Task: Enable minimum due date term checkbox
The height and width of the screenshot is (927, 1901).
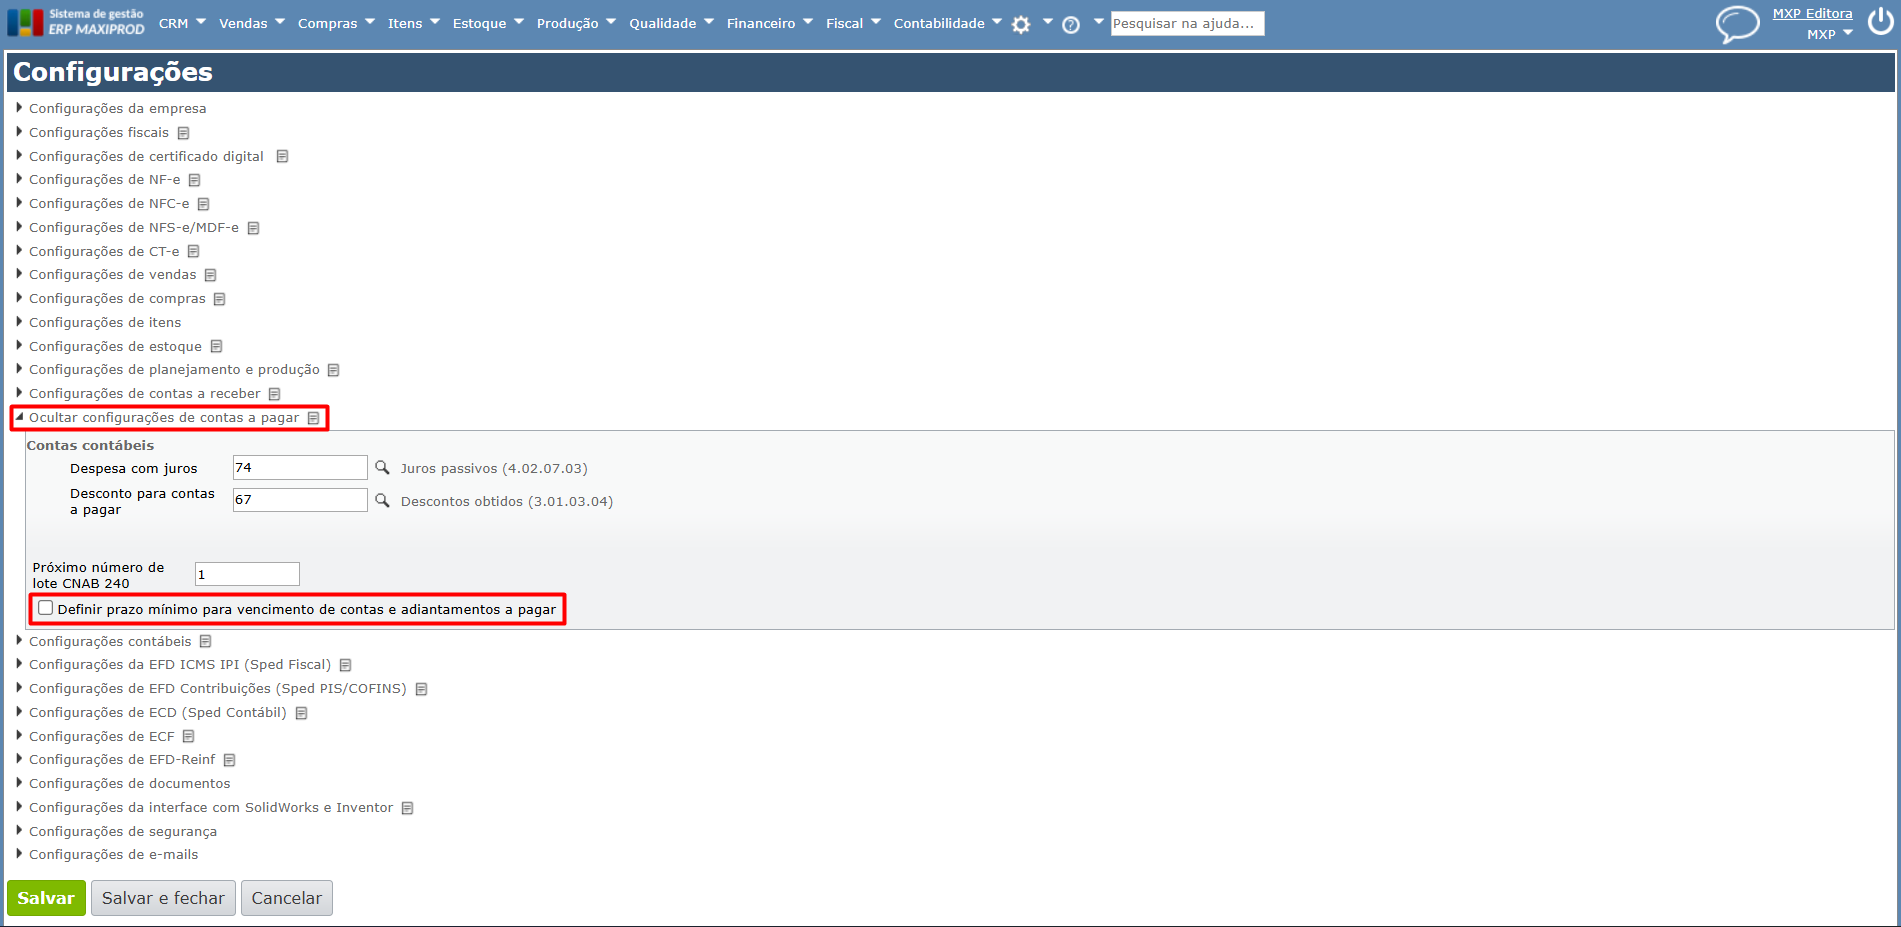Action: (45, 608)
